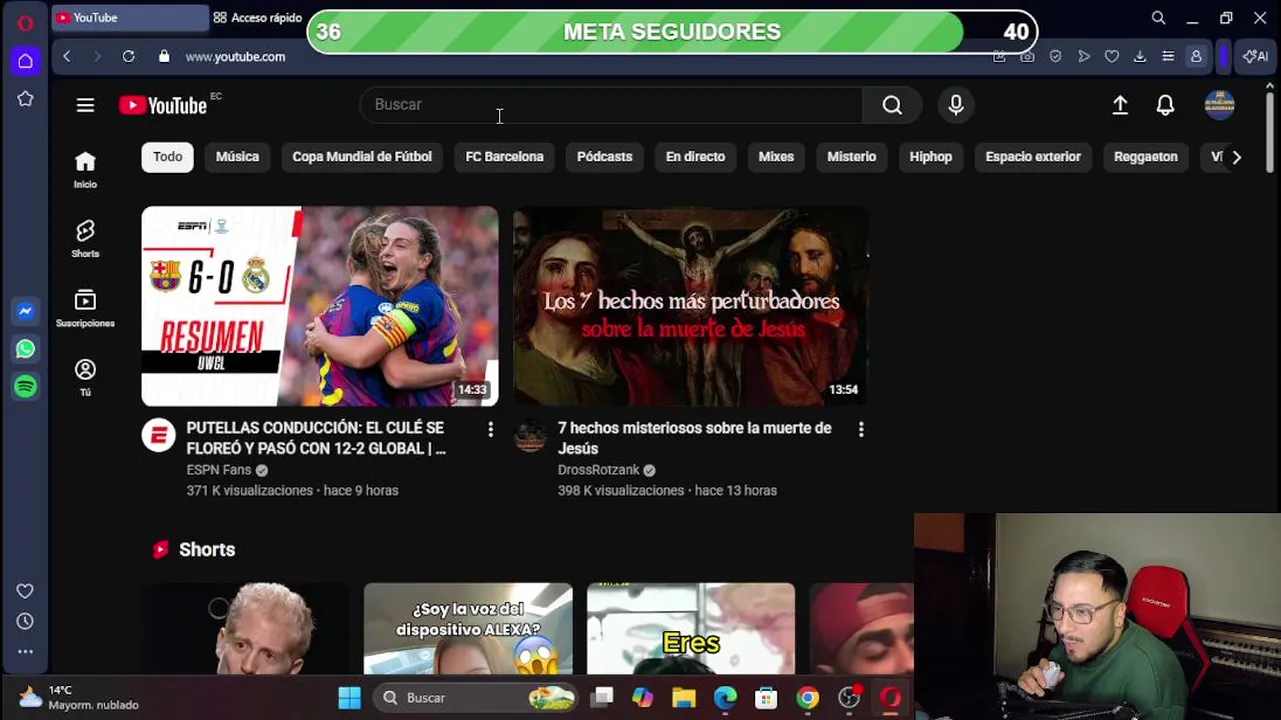Open the Alexa voice Short thumbnail

[x=468, y=628]
